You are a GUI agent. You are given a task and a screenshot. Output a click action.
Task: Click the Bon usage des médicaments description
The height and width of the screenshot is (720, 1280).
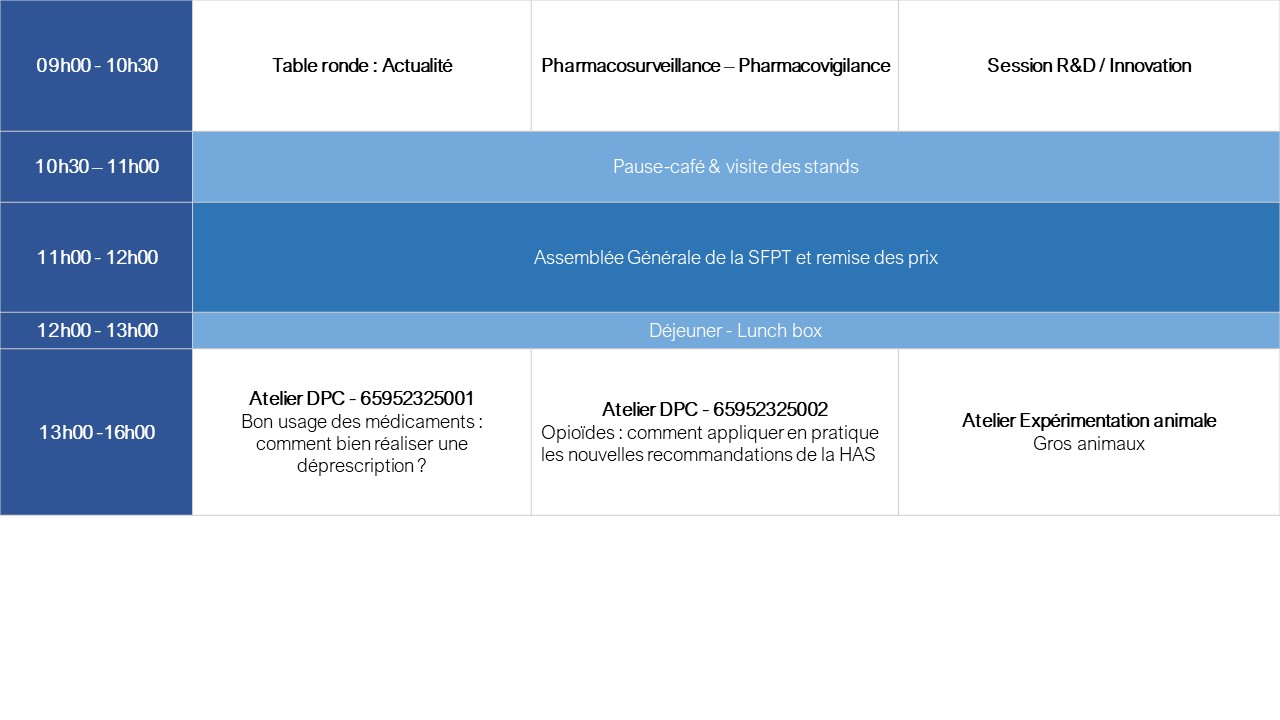tap(362, 444)
